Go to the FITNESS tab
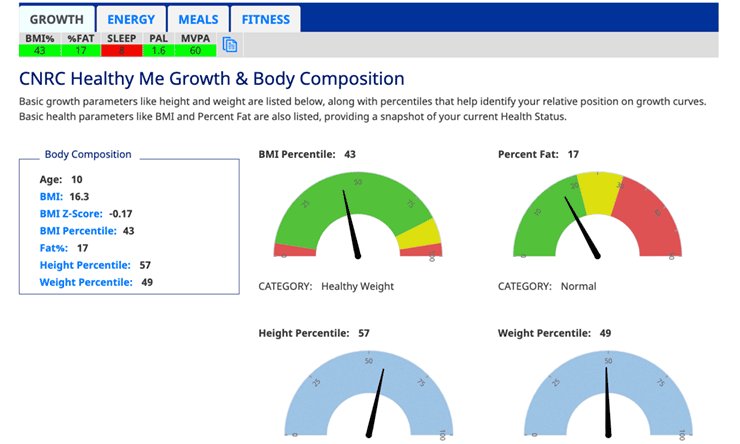The image size is (740, 444). tap(265, 19)
